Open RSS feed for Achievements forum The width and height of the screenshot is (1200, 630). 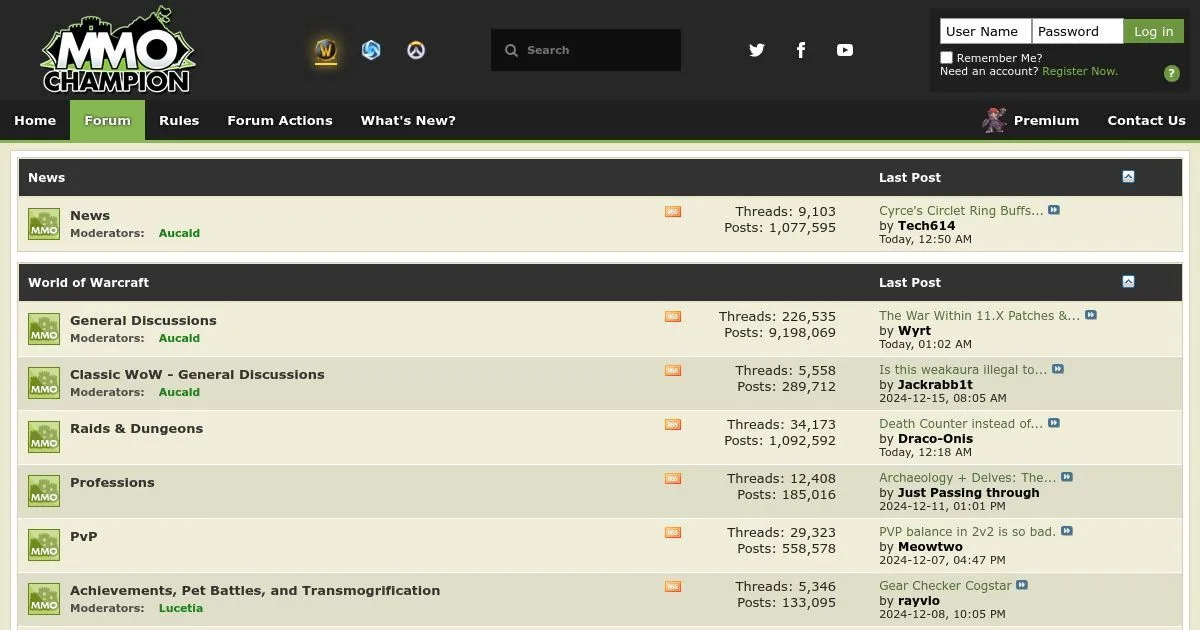point(673,586)
